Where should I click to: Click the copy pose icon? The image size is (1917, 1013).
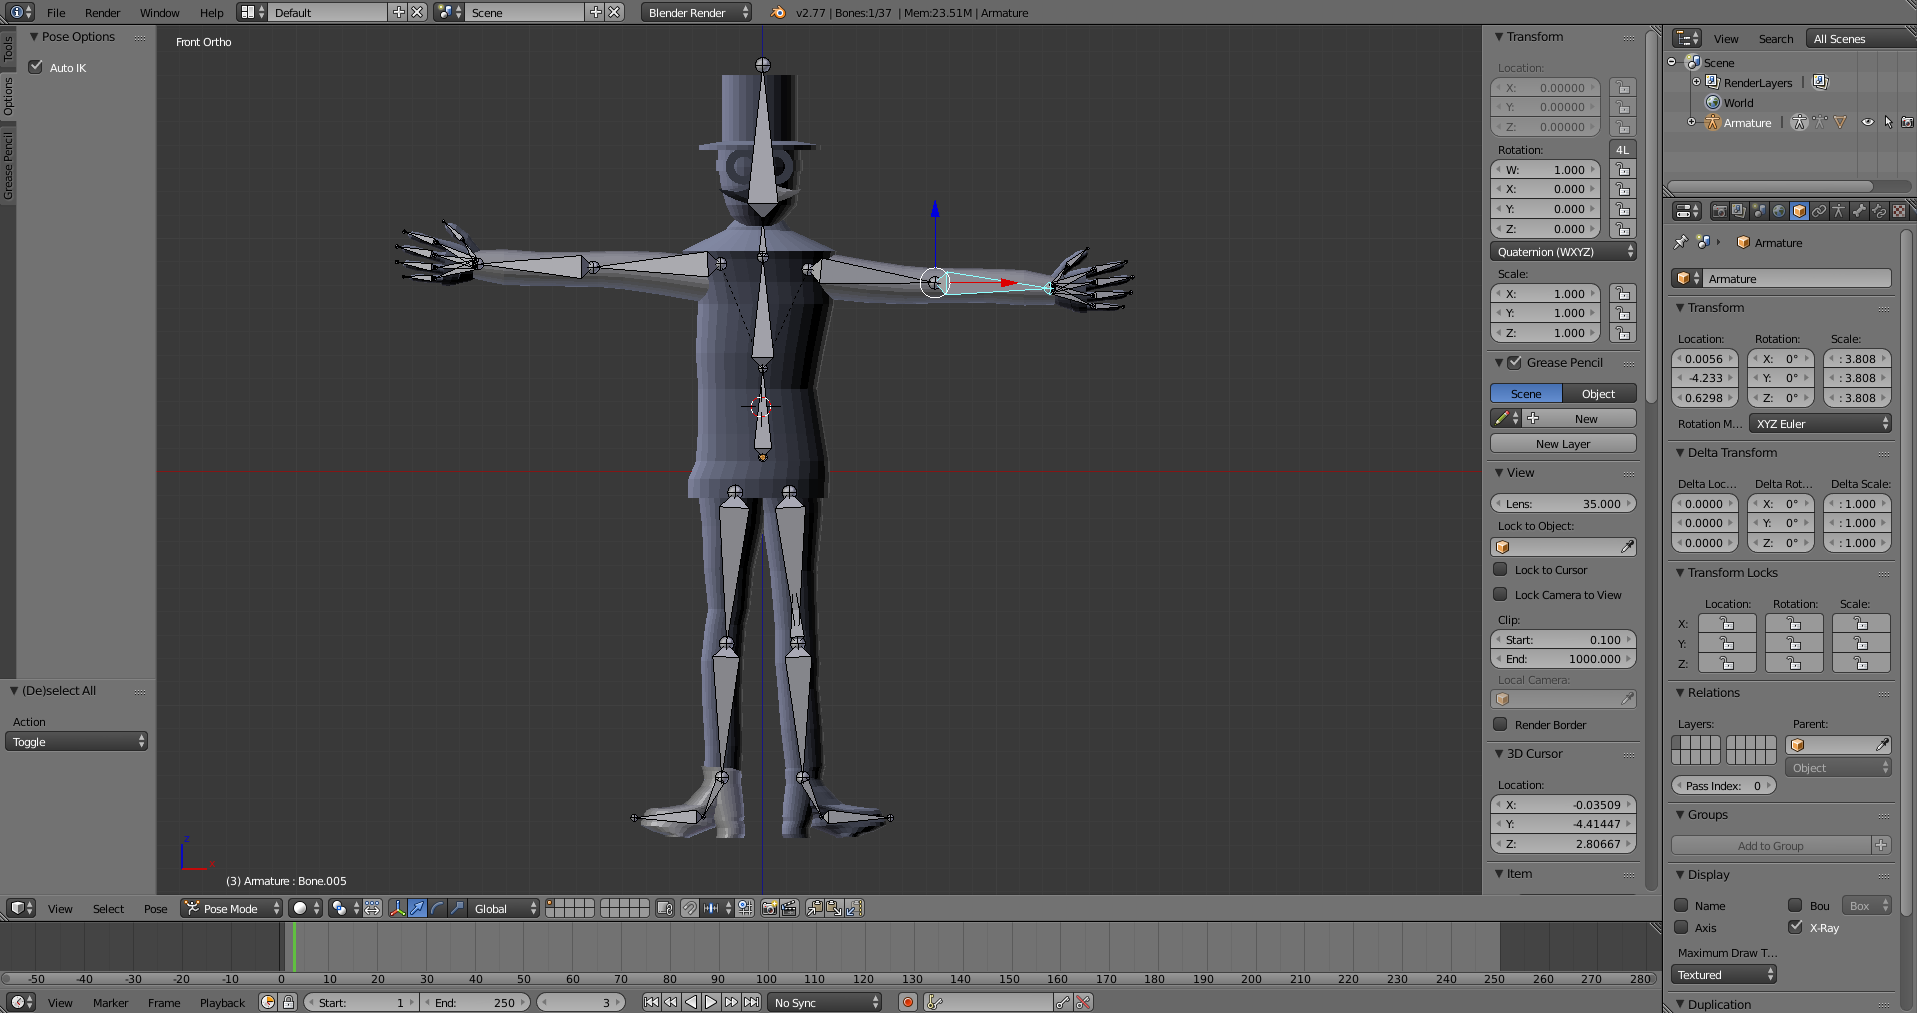814,908
